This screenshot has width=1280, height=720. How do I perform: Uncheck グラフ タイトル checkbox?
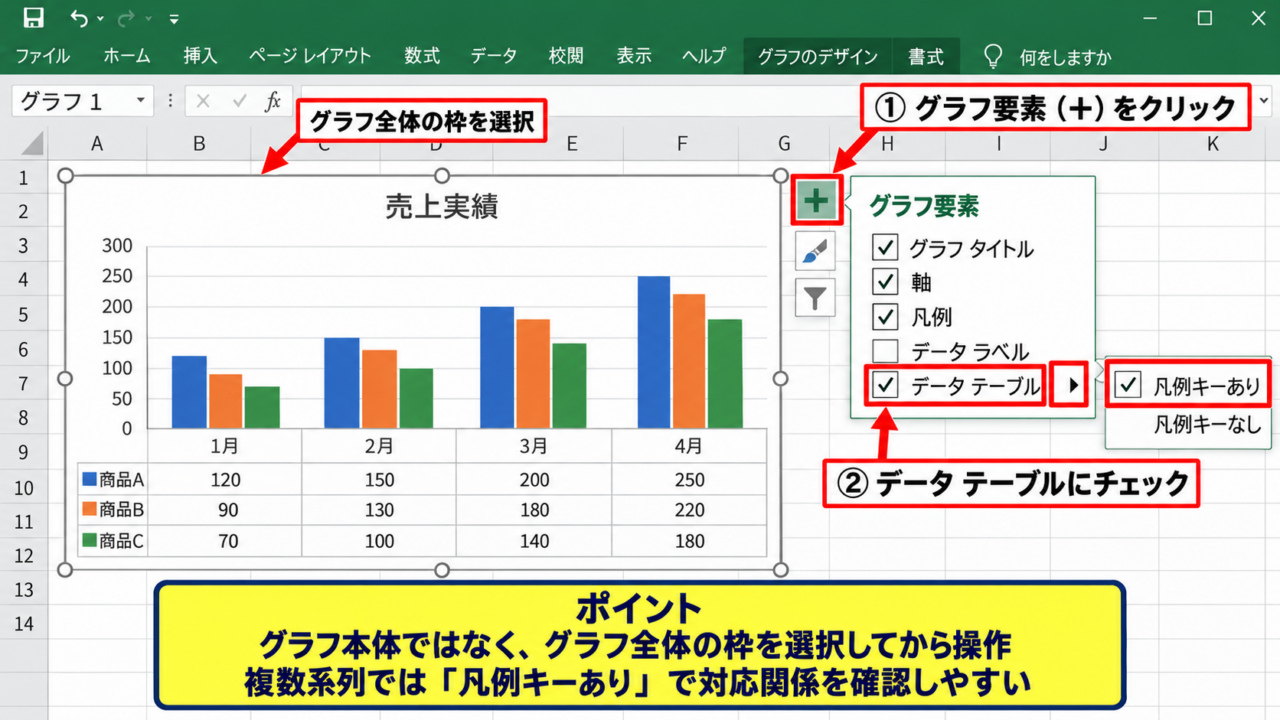pyautogui.click(x=885, y=248)
